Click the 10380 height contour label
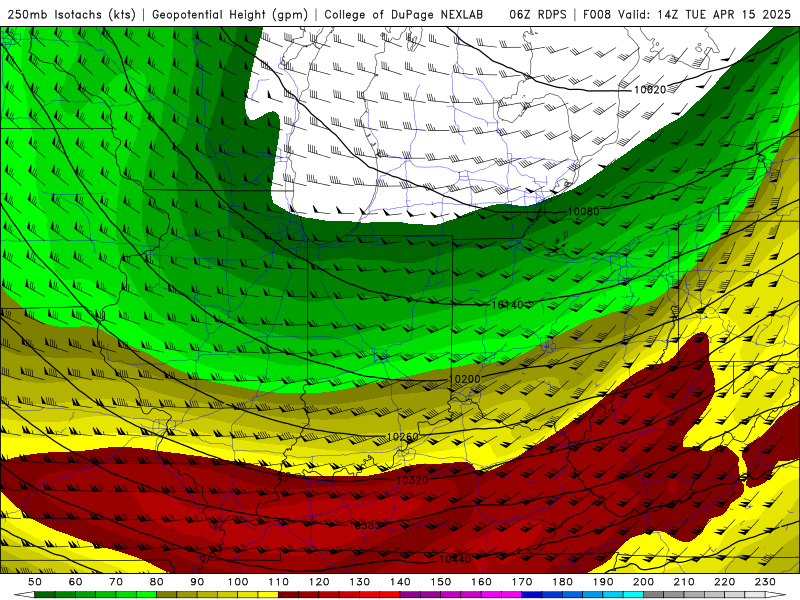The width and height of the screenshot is (800, 600). 365,524
